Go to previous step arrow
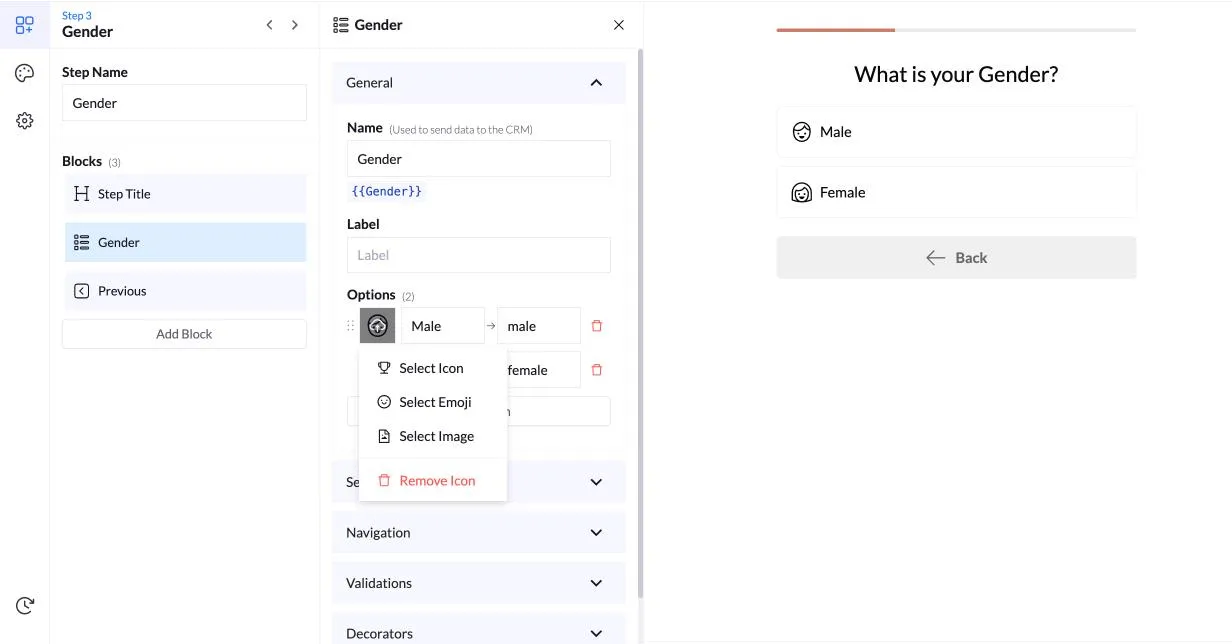 point(269,25)
